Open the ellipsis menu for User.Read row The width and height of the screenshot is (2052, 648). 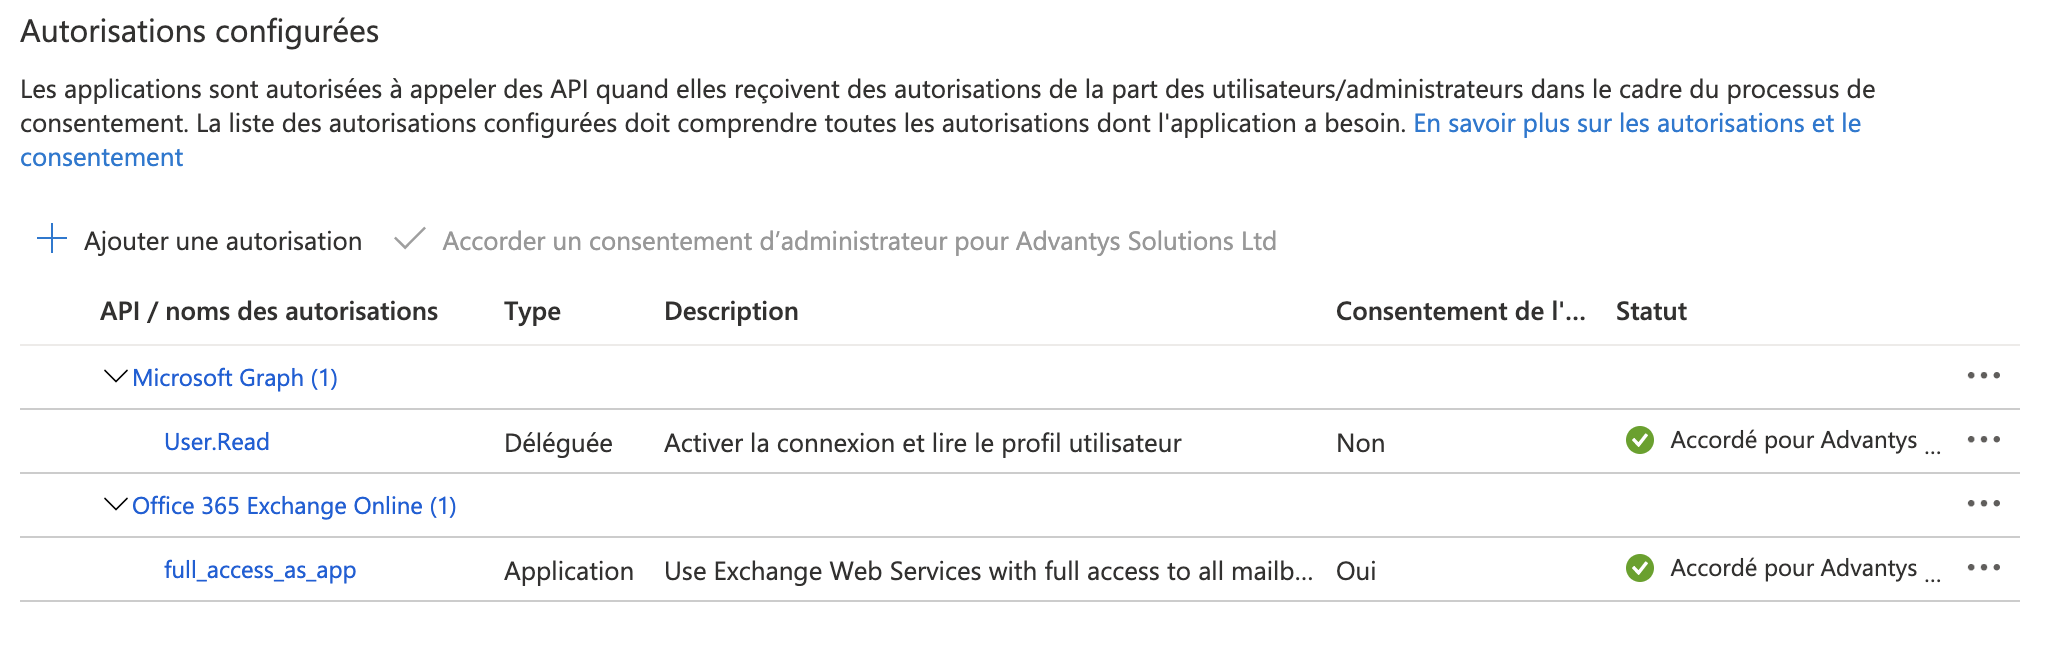coord(1983,440)
